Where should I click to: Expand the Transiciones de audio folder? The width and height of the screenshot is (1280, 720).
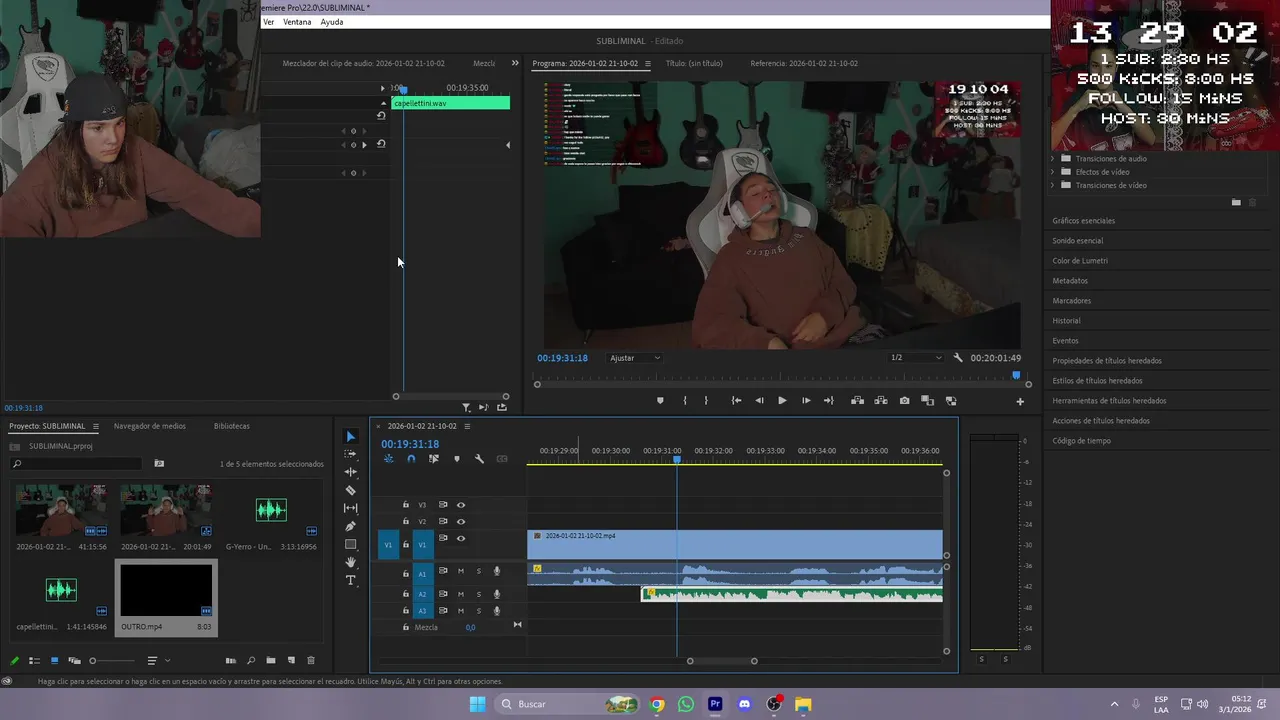click(1052, 159)
